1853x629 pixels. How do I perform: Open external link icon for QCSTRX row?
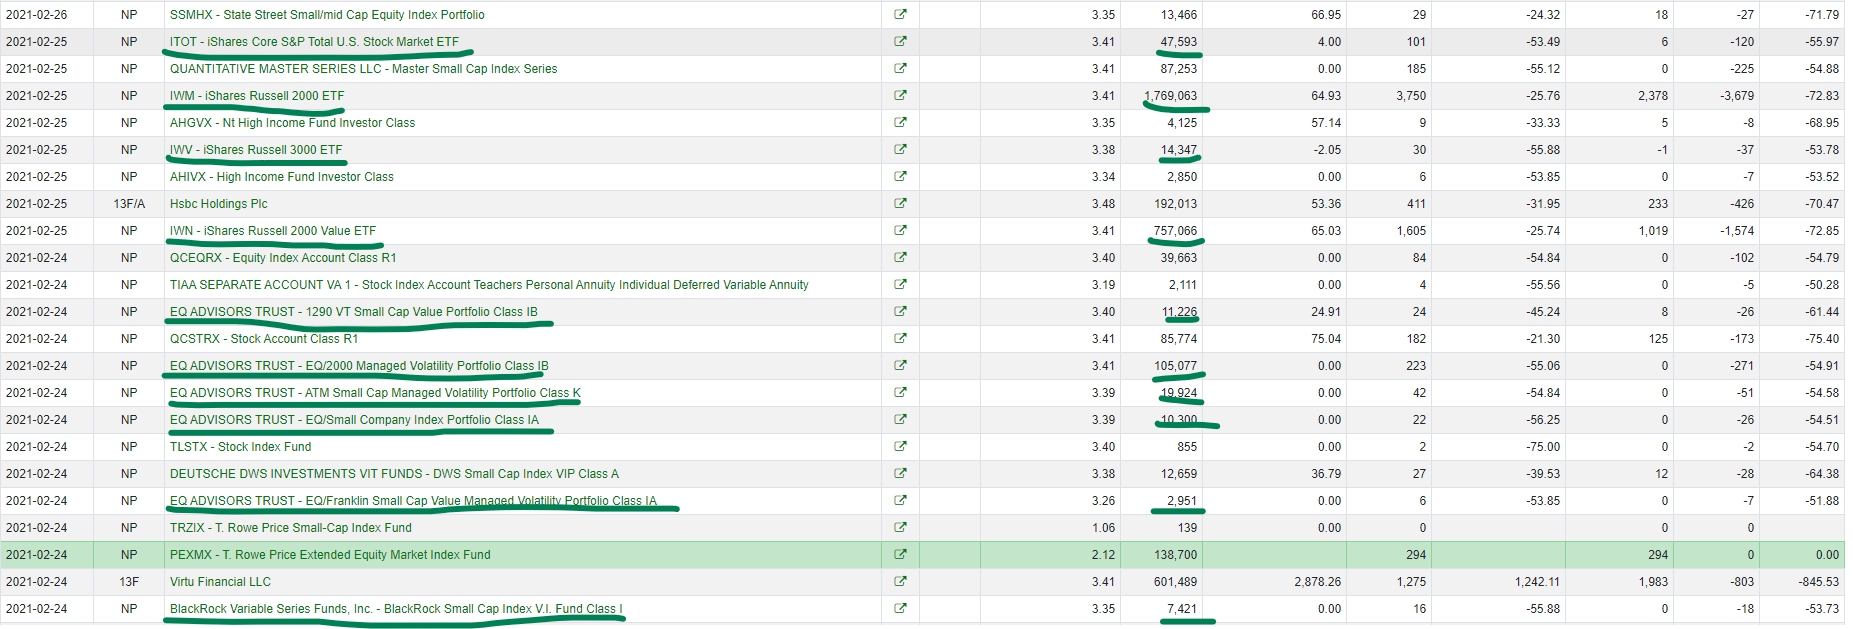[x=900, y=339]
